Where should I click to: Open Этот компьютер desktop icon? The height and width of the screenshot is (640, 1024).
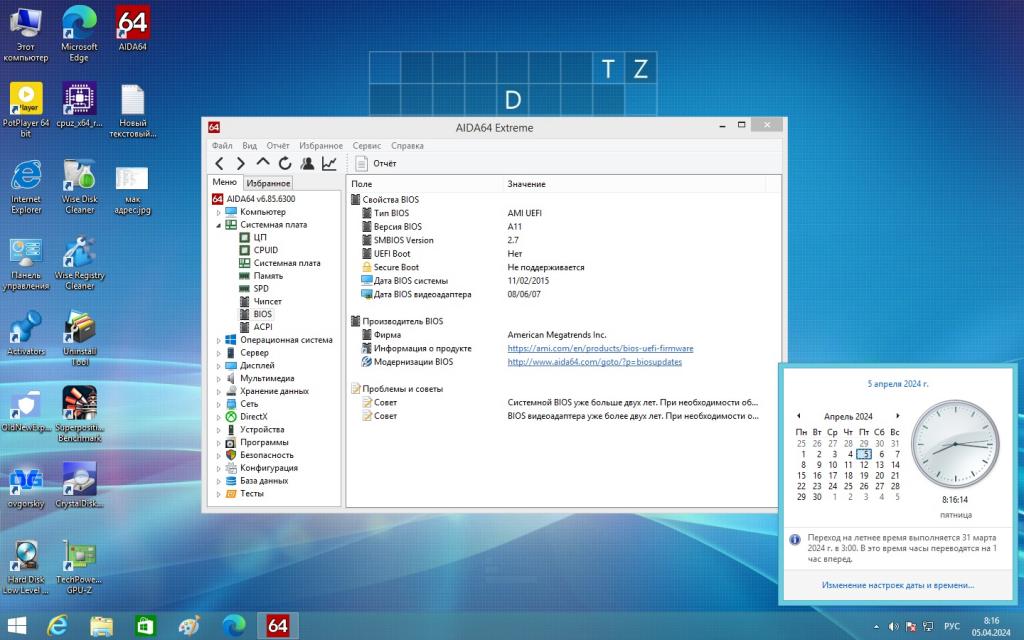tap(25, 34)
